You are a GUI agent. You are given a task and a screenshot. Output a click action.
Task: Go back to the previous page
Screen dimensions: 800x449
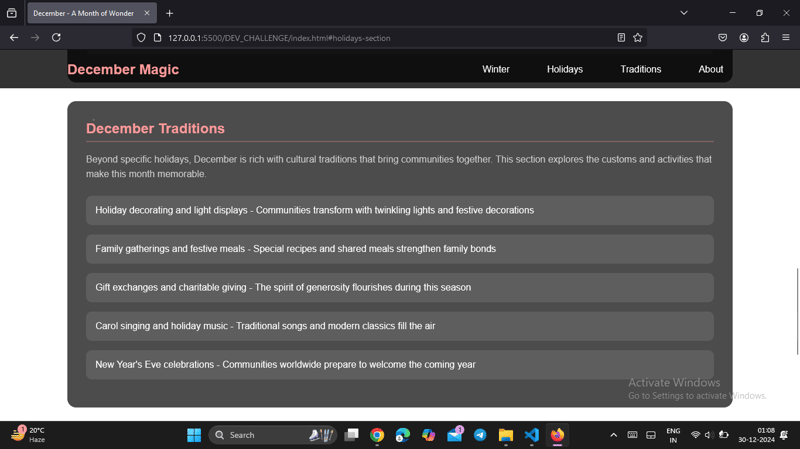pyautogui.click(x=14, y=38)
